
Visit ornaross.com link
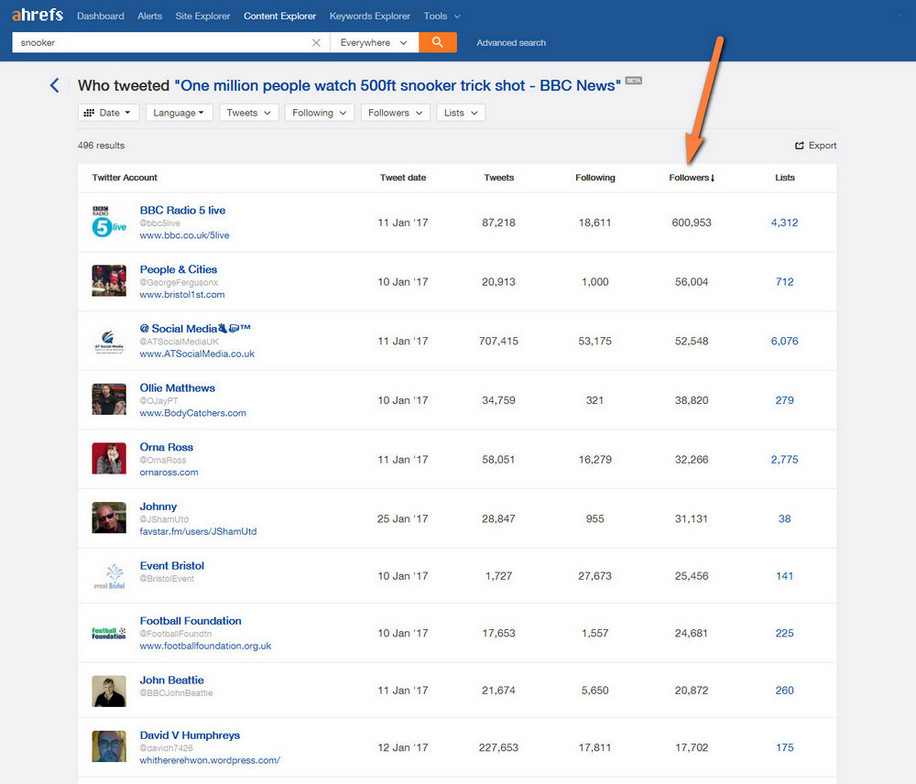click(169, 472)
